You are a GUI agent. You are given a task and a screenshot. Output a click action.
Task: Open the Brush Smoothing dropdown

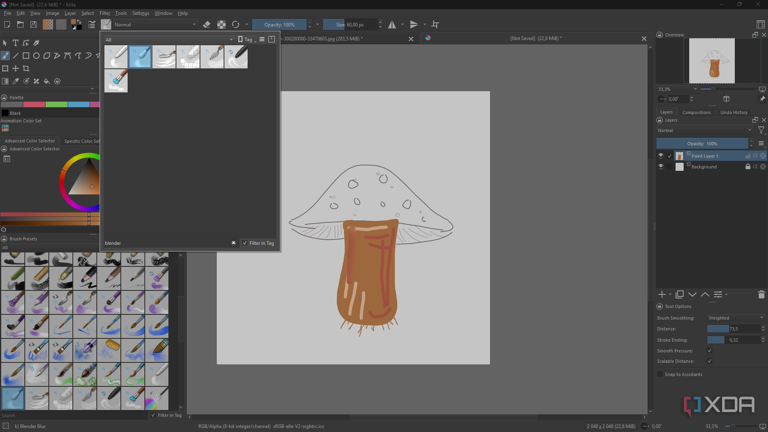[735, 318]
